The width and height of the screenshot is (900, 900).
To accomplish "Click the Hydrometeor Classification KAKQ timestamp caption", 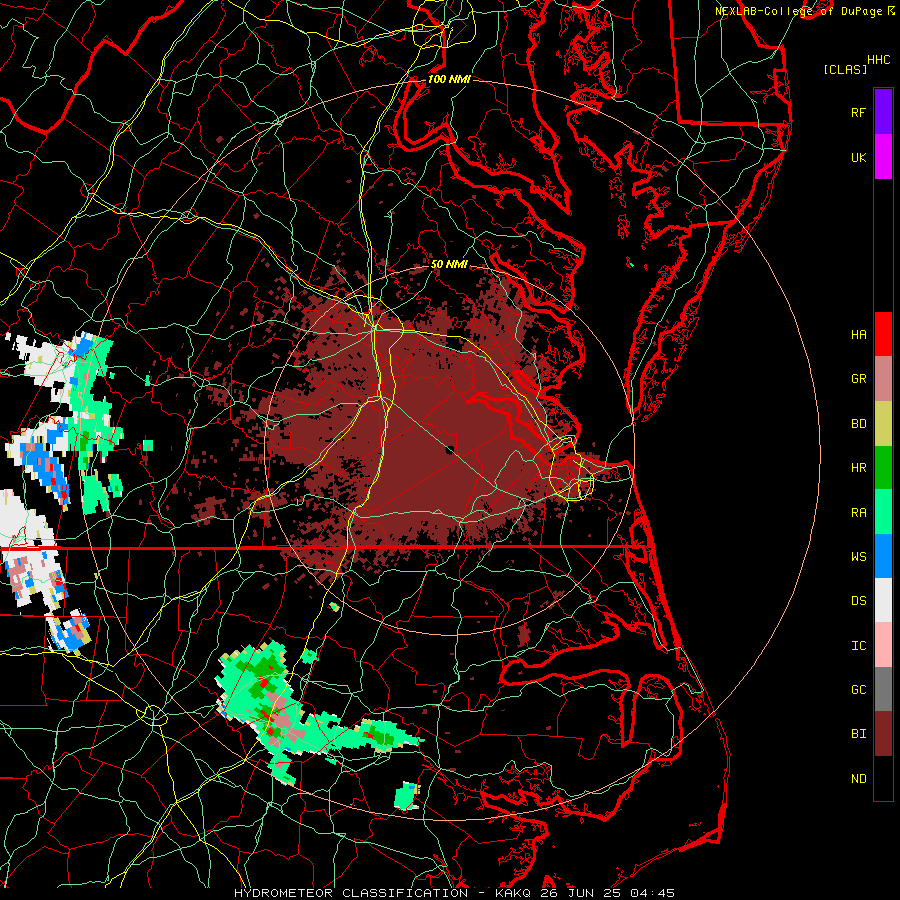I will [x=454, y=893].
